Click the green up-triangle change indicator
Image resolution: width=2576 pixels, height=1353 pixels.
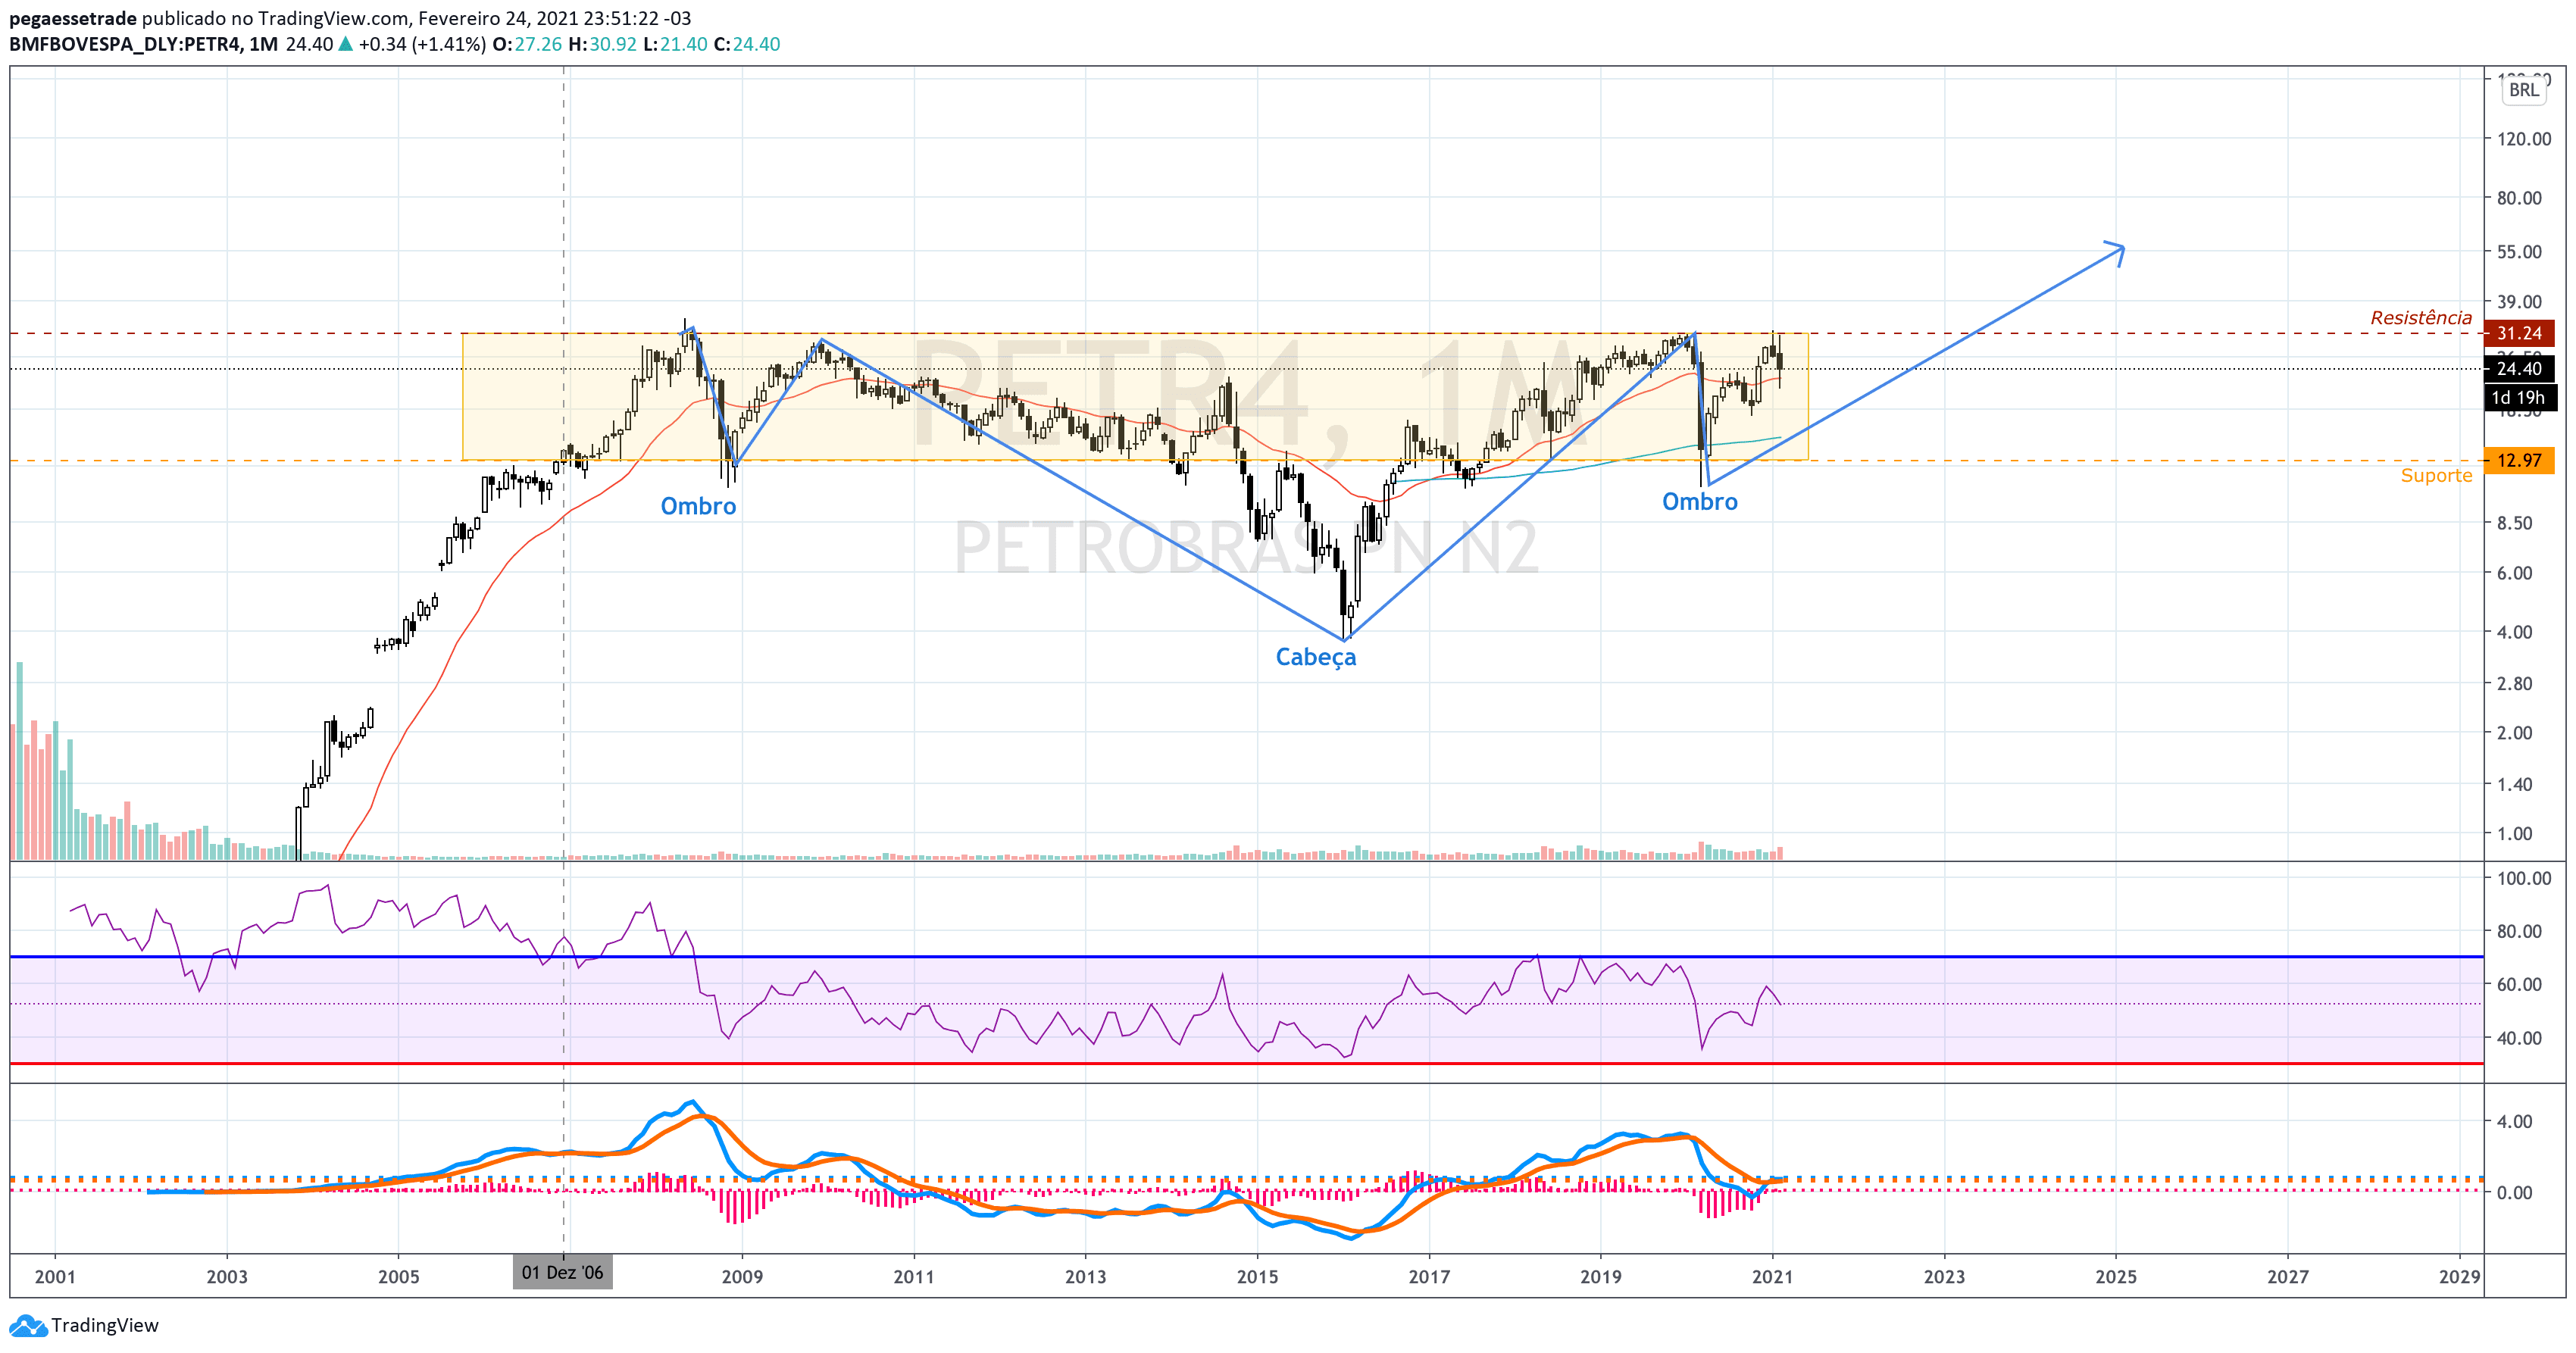345,44
